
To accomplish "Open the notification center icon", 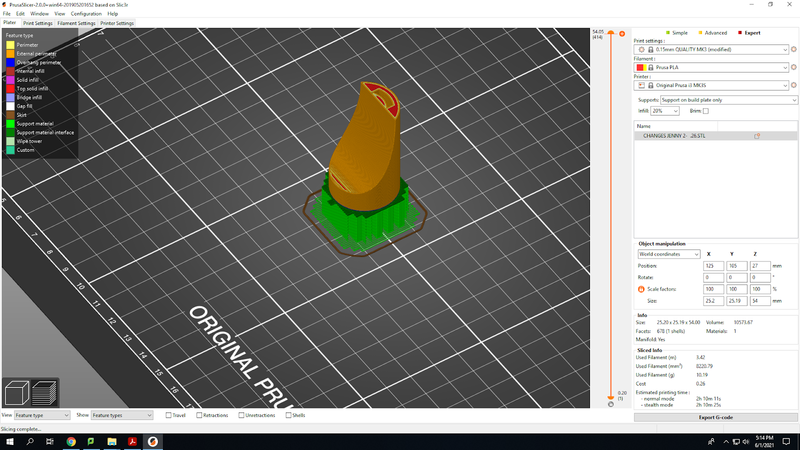I will click(786, 441).
